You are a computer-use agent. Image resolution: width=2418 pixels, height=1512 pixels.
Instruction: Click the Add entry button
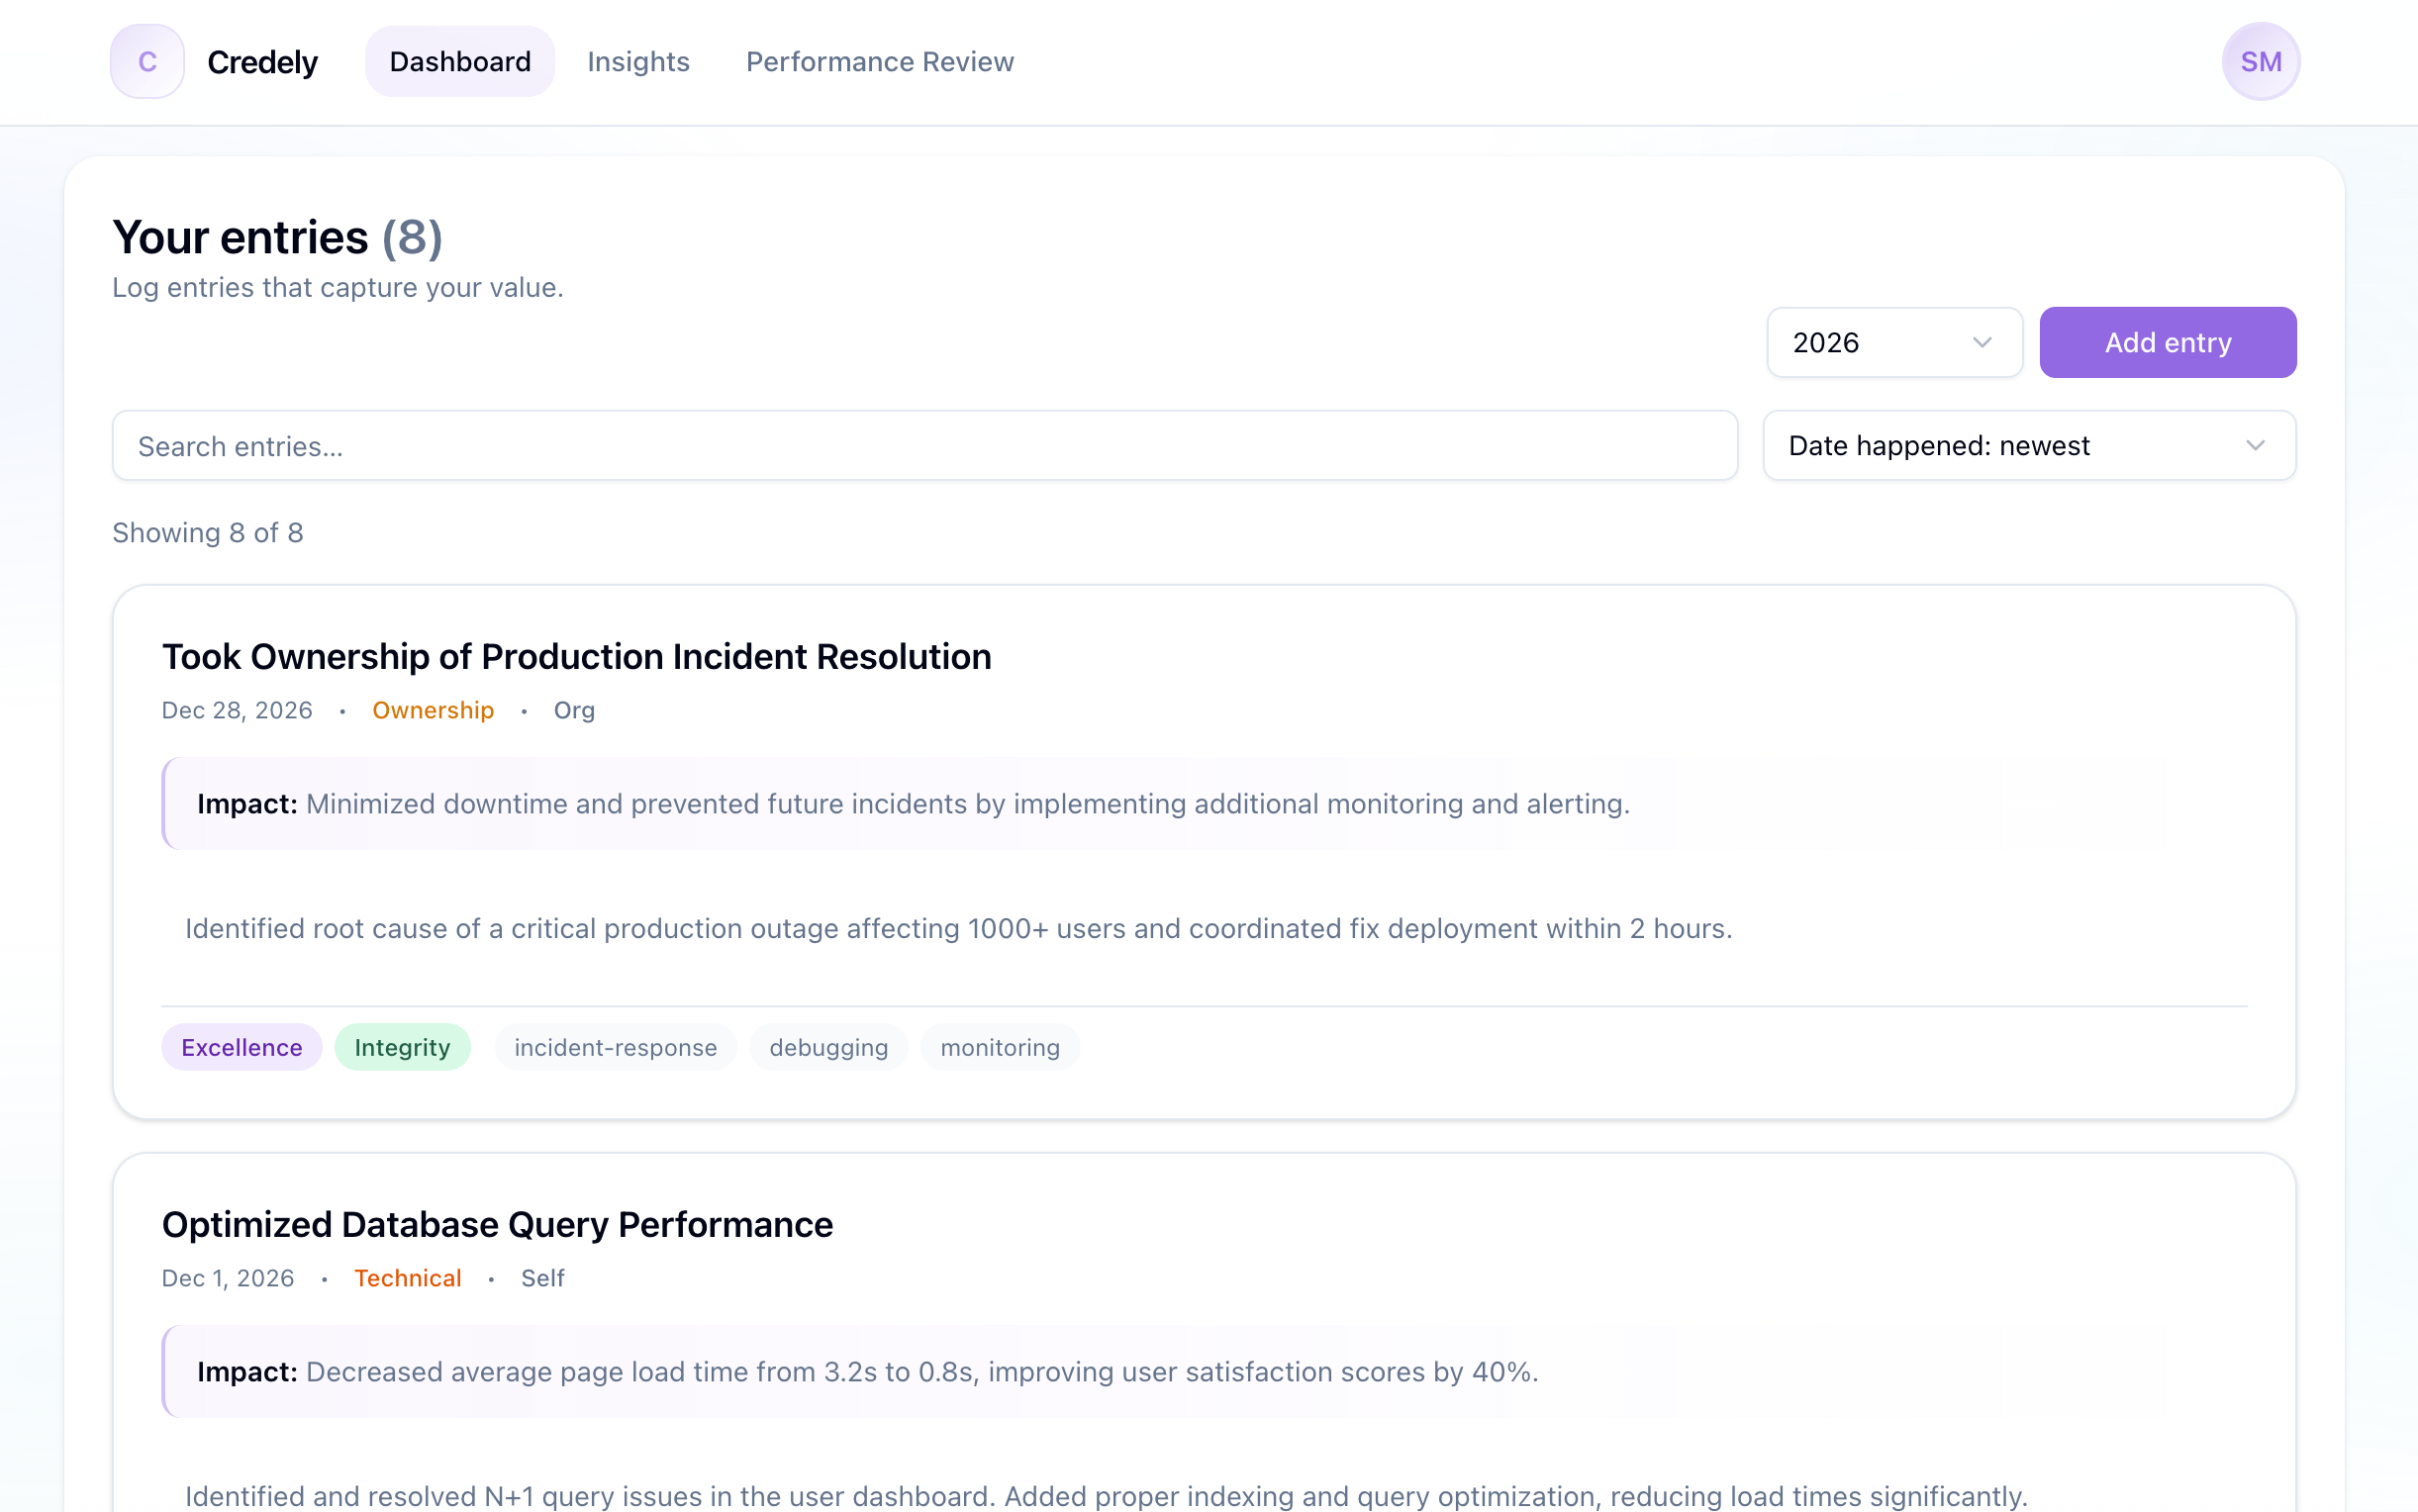coord(2168,342)
